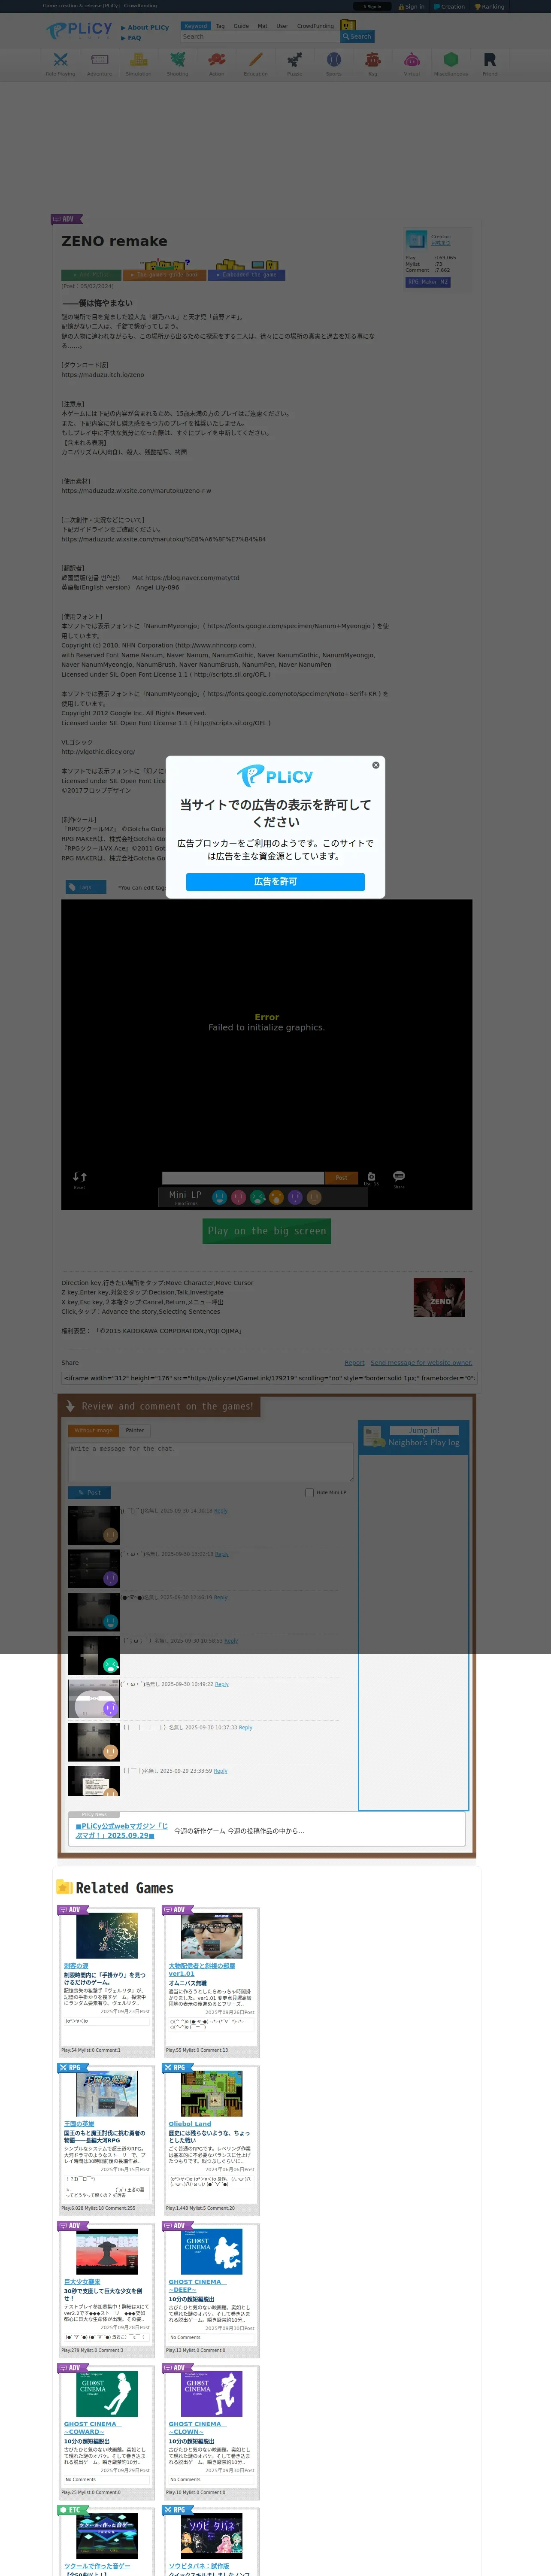Click the blue Search button
The height and width of the screenshot is (2576, 551).
(x=357, y=36)
